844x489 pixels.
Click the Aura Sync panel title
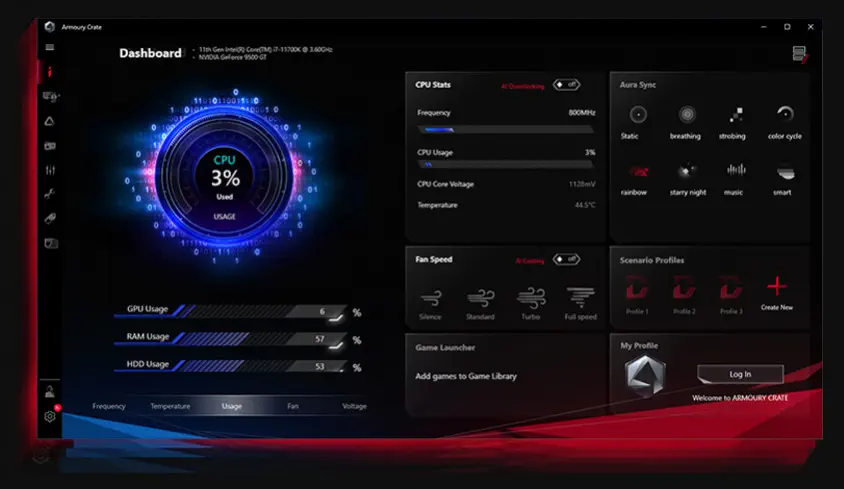coord(638,85)
